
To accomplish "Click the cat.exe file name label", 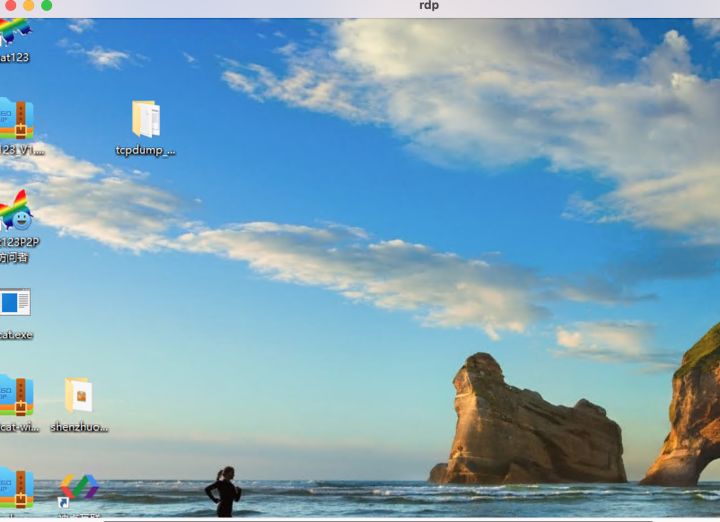I will point(16,335).
